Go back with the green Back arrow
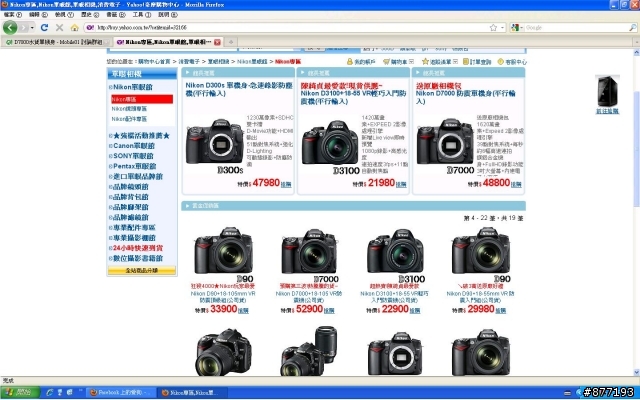 (10, 27)
